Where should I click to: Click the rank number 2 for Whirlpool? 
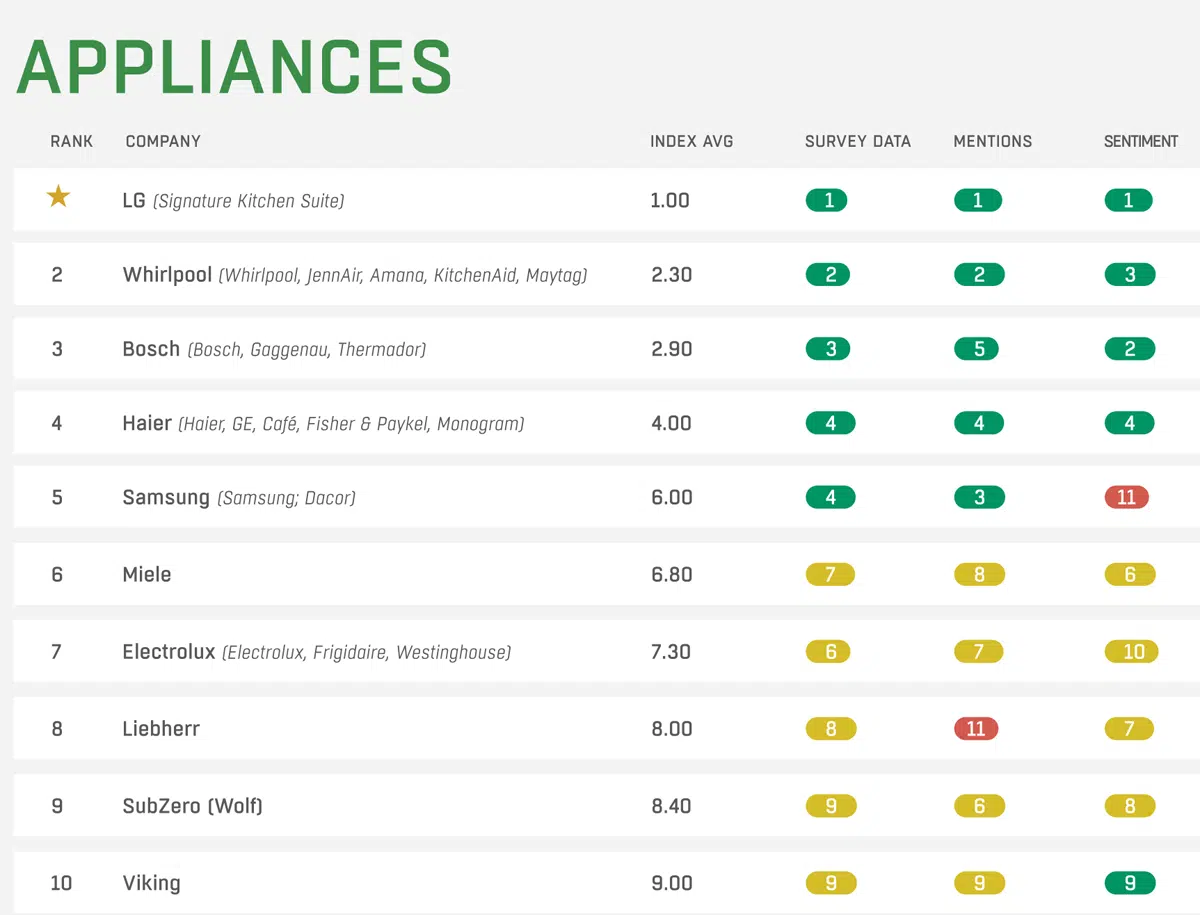(57, 274)
